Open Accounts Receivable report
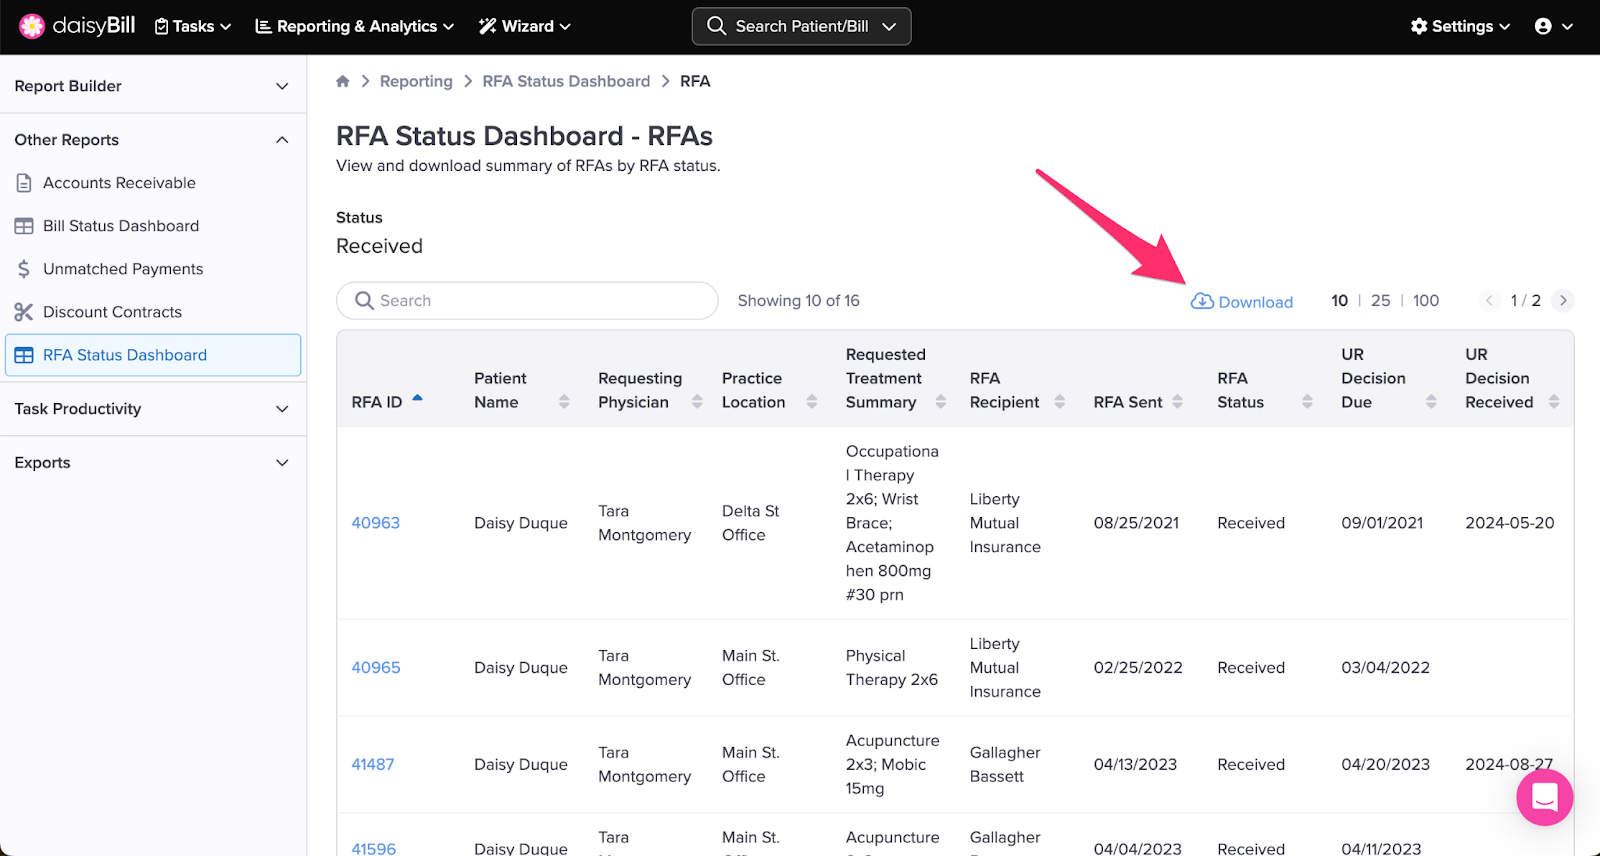1600x856 pixels. click(x=119, y=183)
